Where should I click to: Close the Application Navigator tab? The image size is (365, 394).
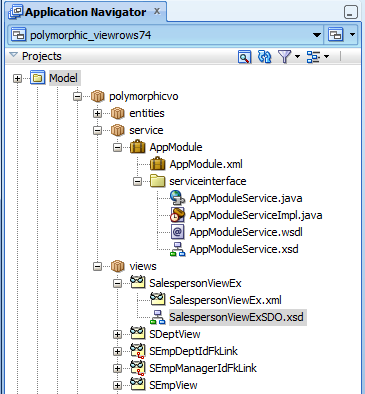point(157,12)
